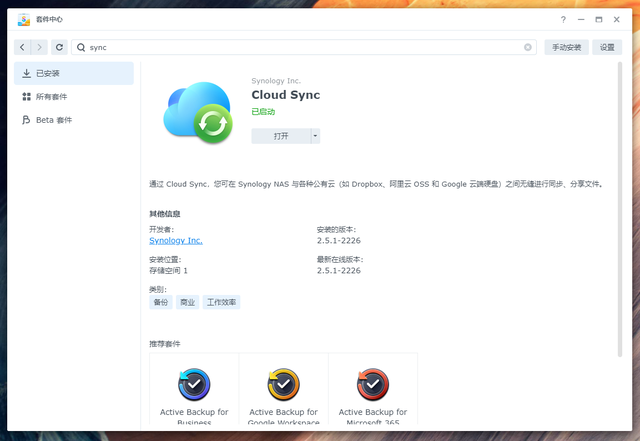Image resolution: width=640 pixels, height=441 pixels.
Task: Select the 已安装 sidebar item
Action: point(74,74)
